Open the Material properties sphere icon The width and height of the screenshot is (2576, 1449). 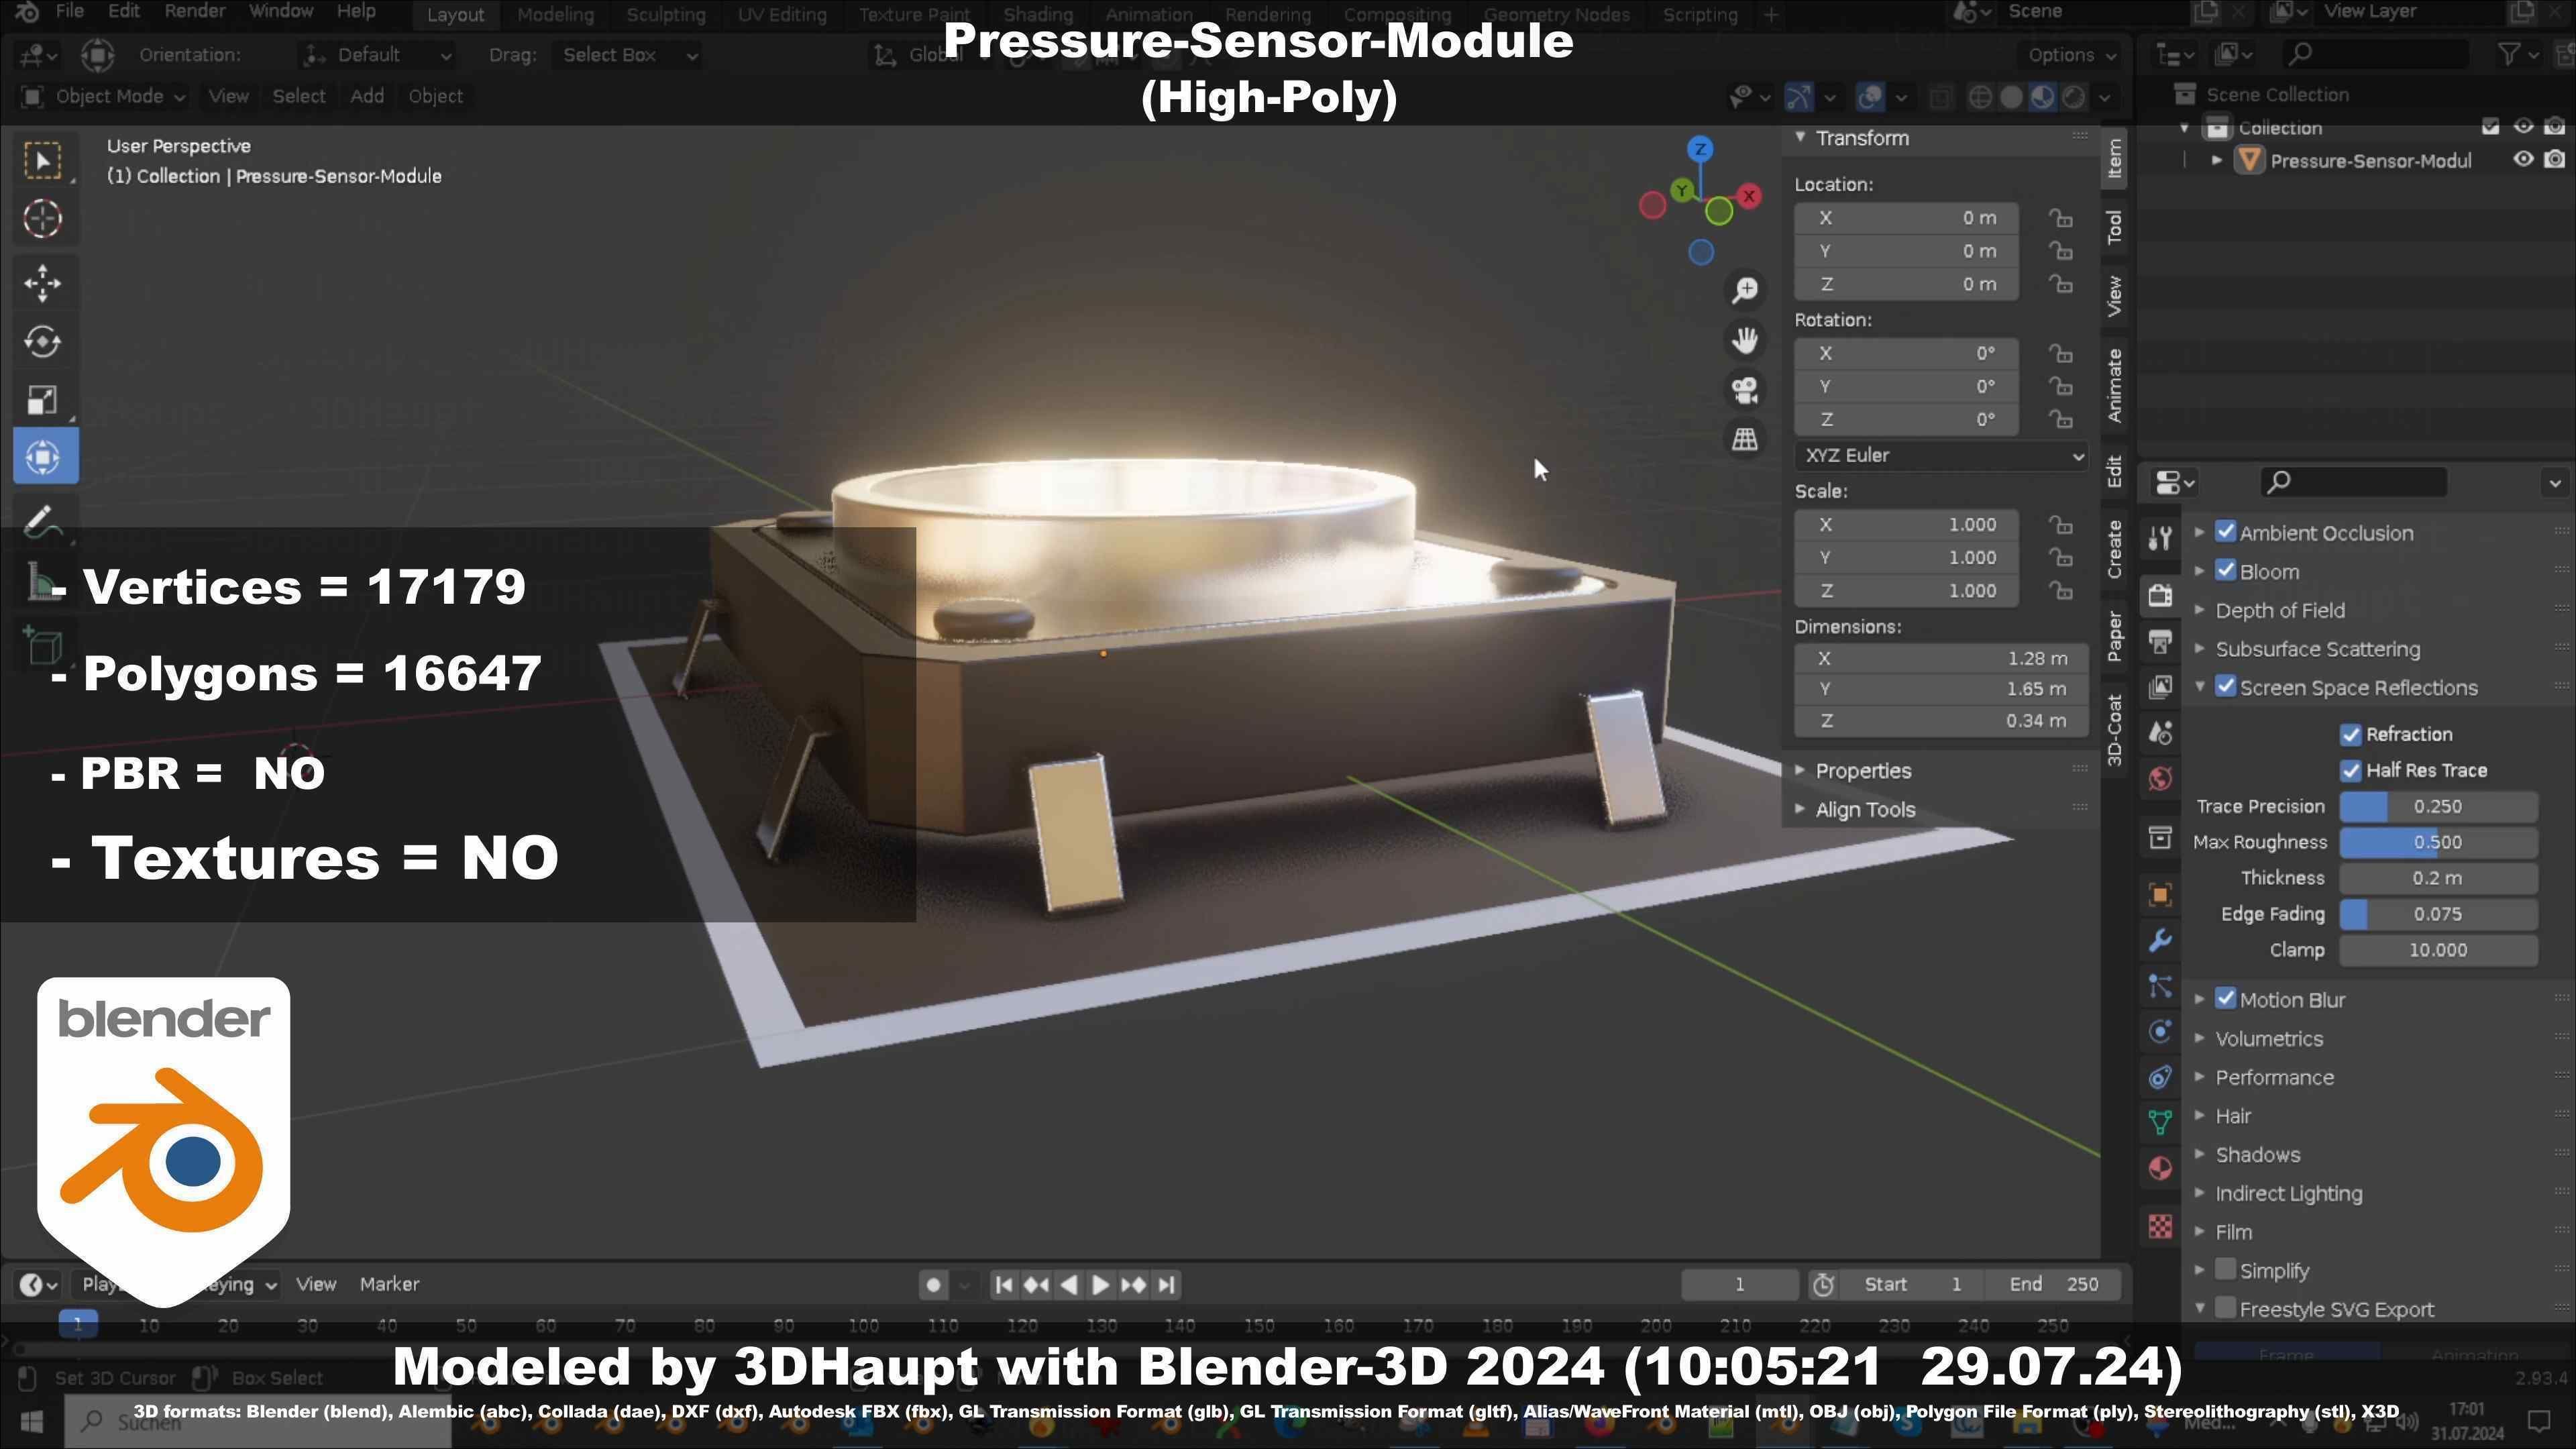pyautogui.click(x=2160, y=1169)
